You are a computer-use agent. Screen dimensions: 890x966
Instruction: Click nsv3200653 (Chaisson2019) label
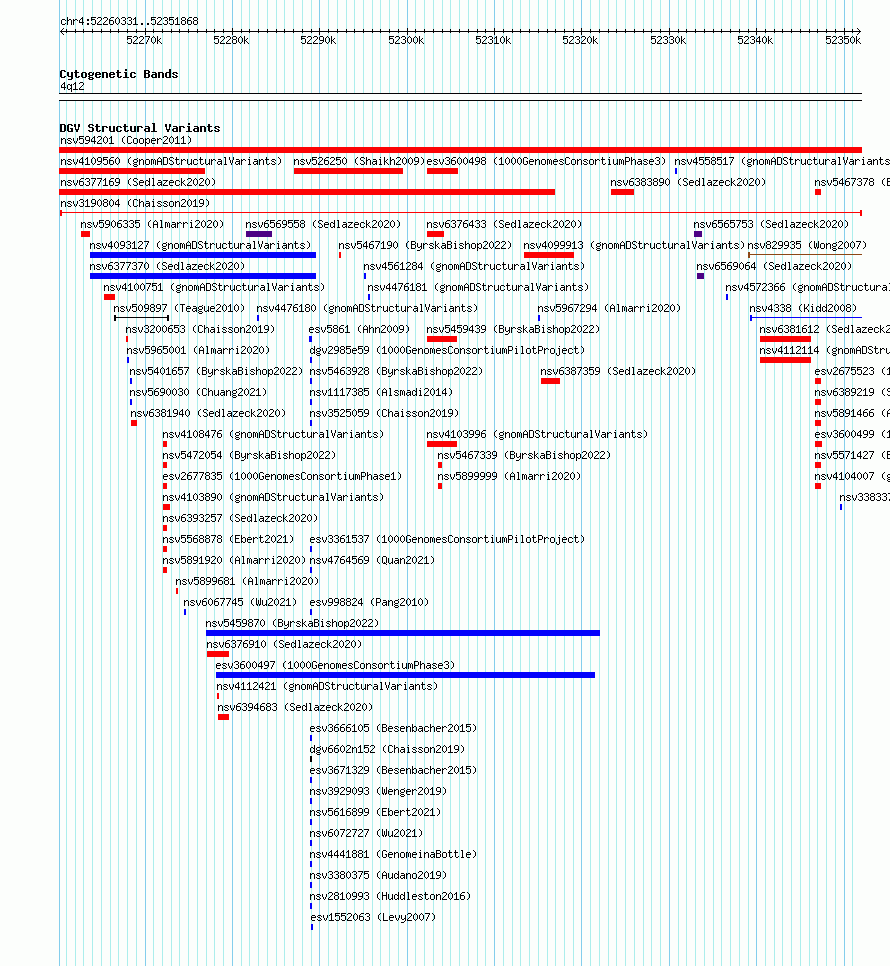coord(200,329)
